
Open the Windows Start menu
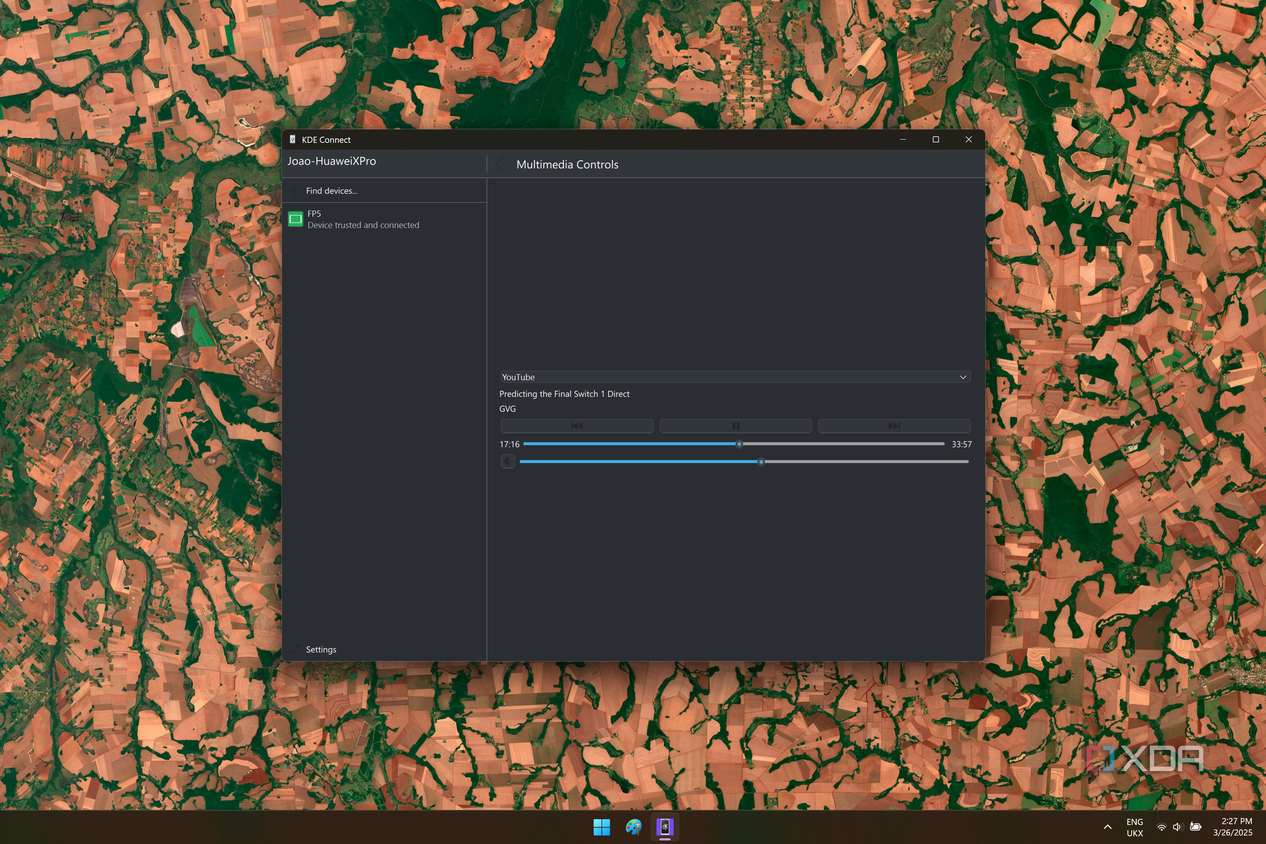click(601, 827)
